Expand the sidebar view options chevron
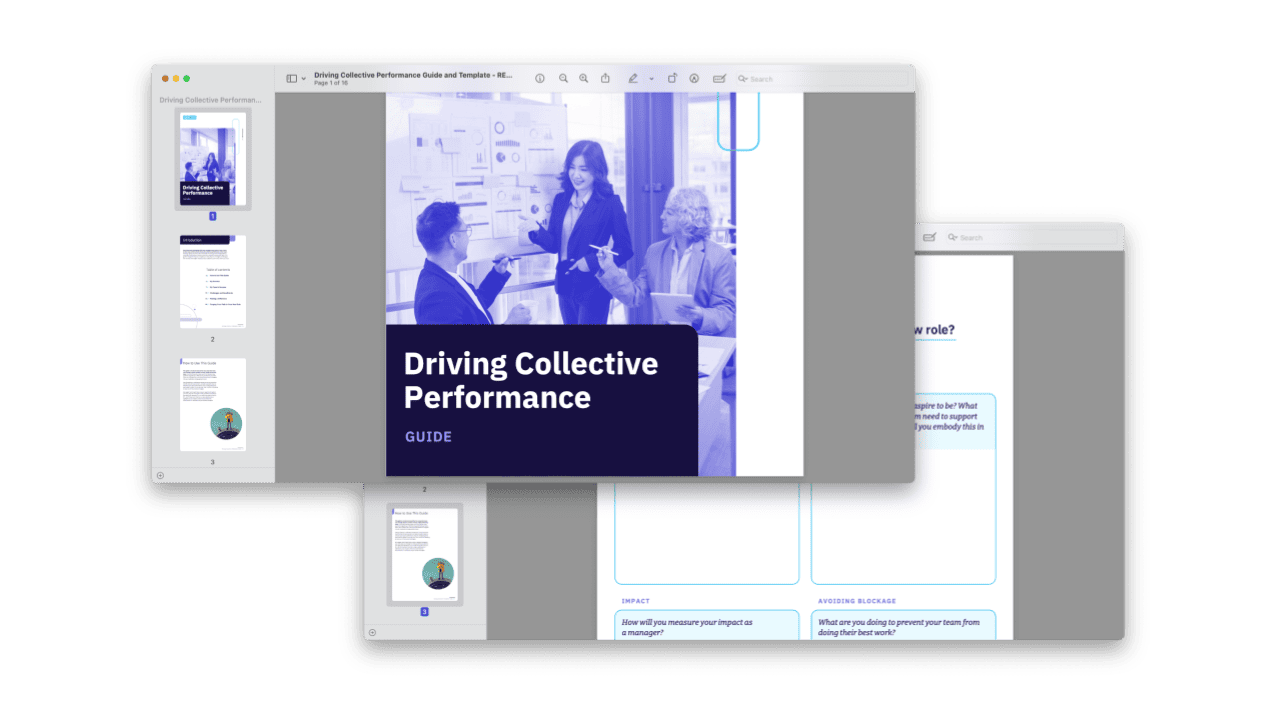The width and height of the screenshot is (1280, 720). pos(303,78)
